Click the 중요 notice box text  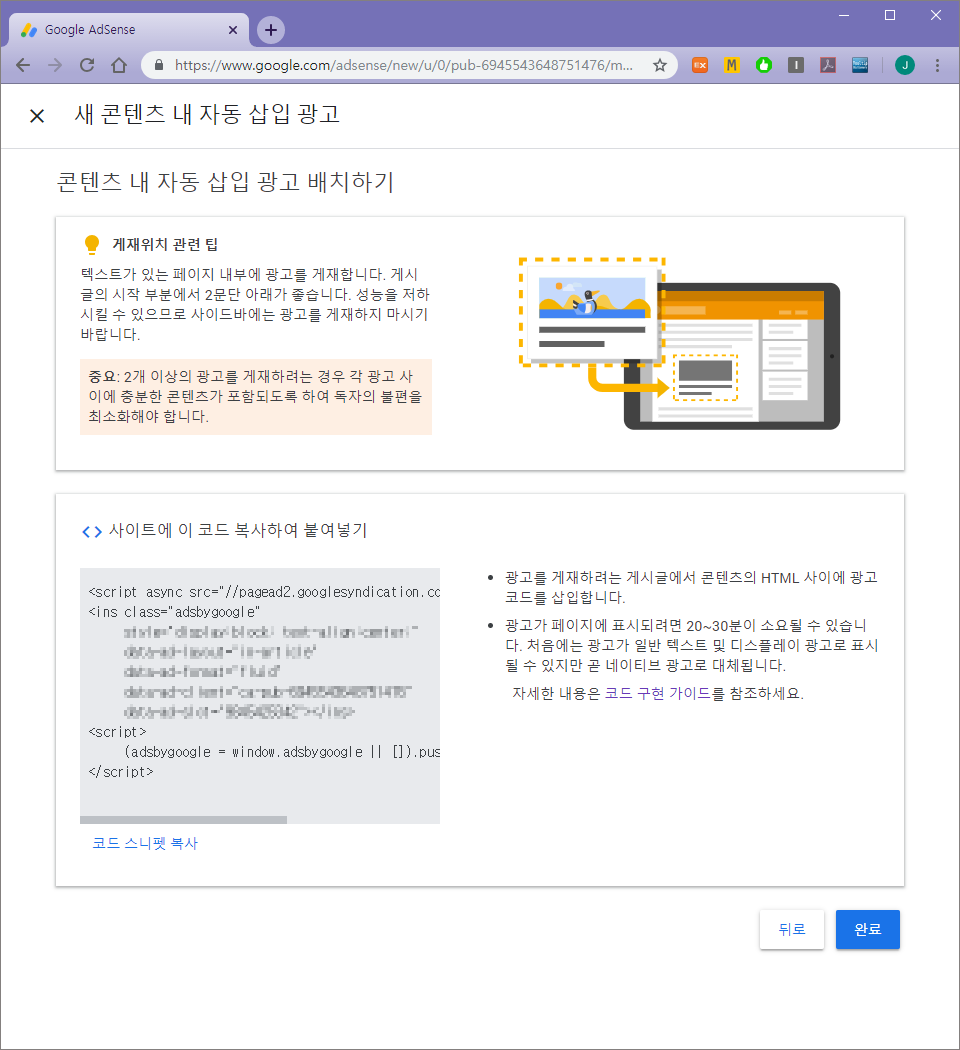(x=256, y=396)
